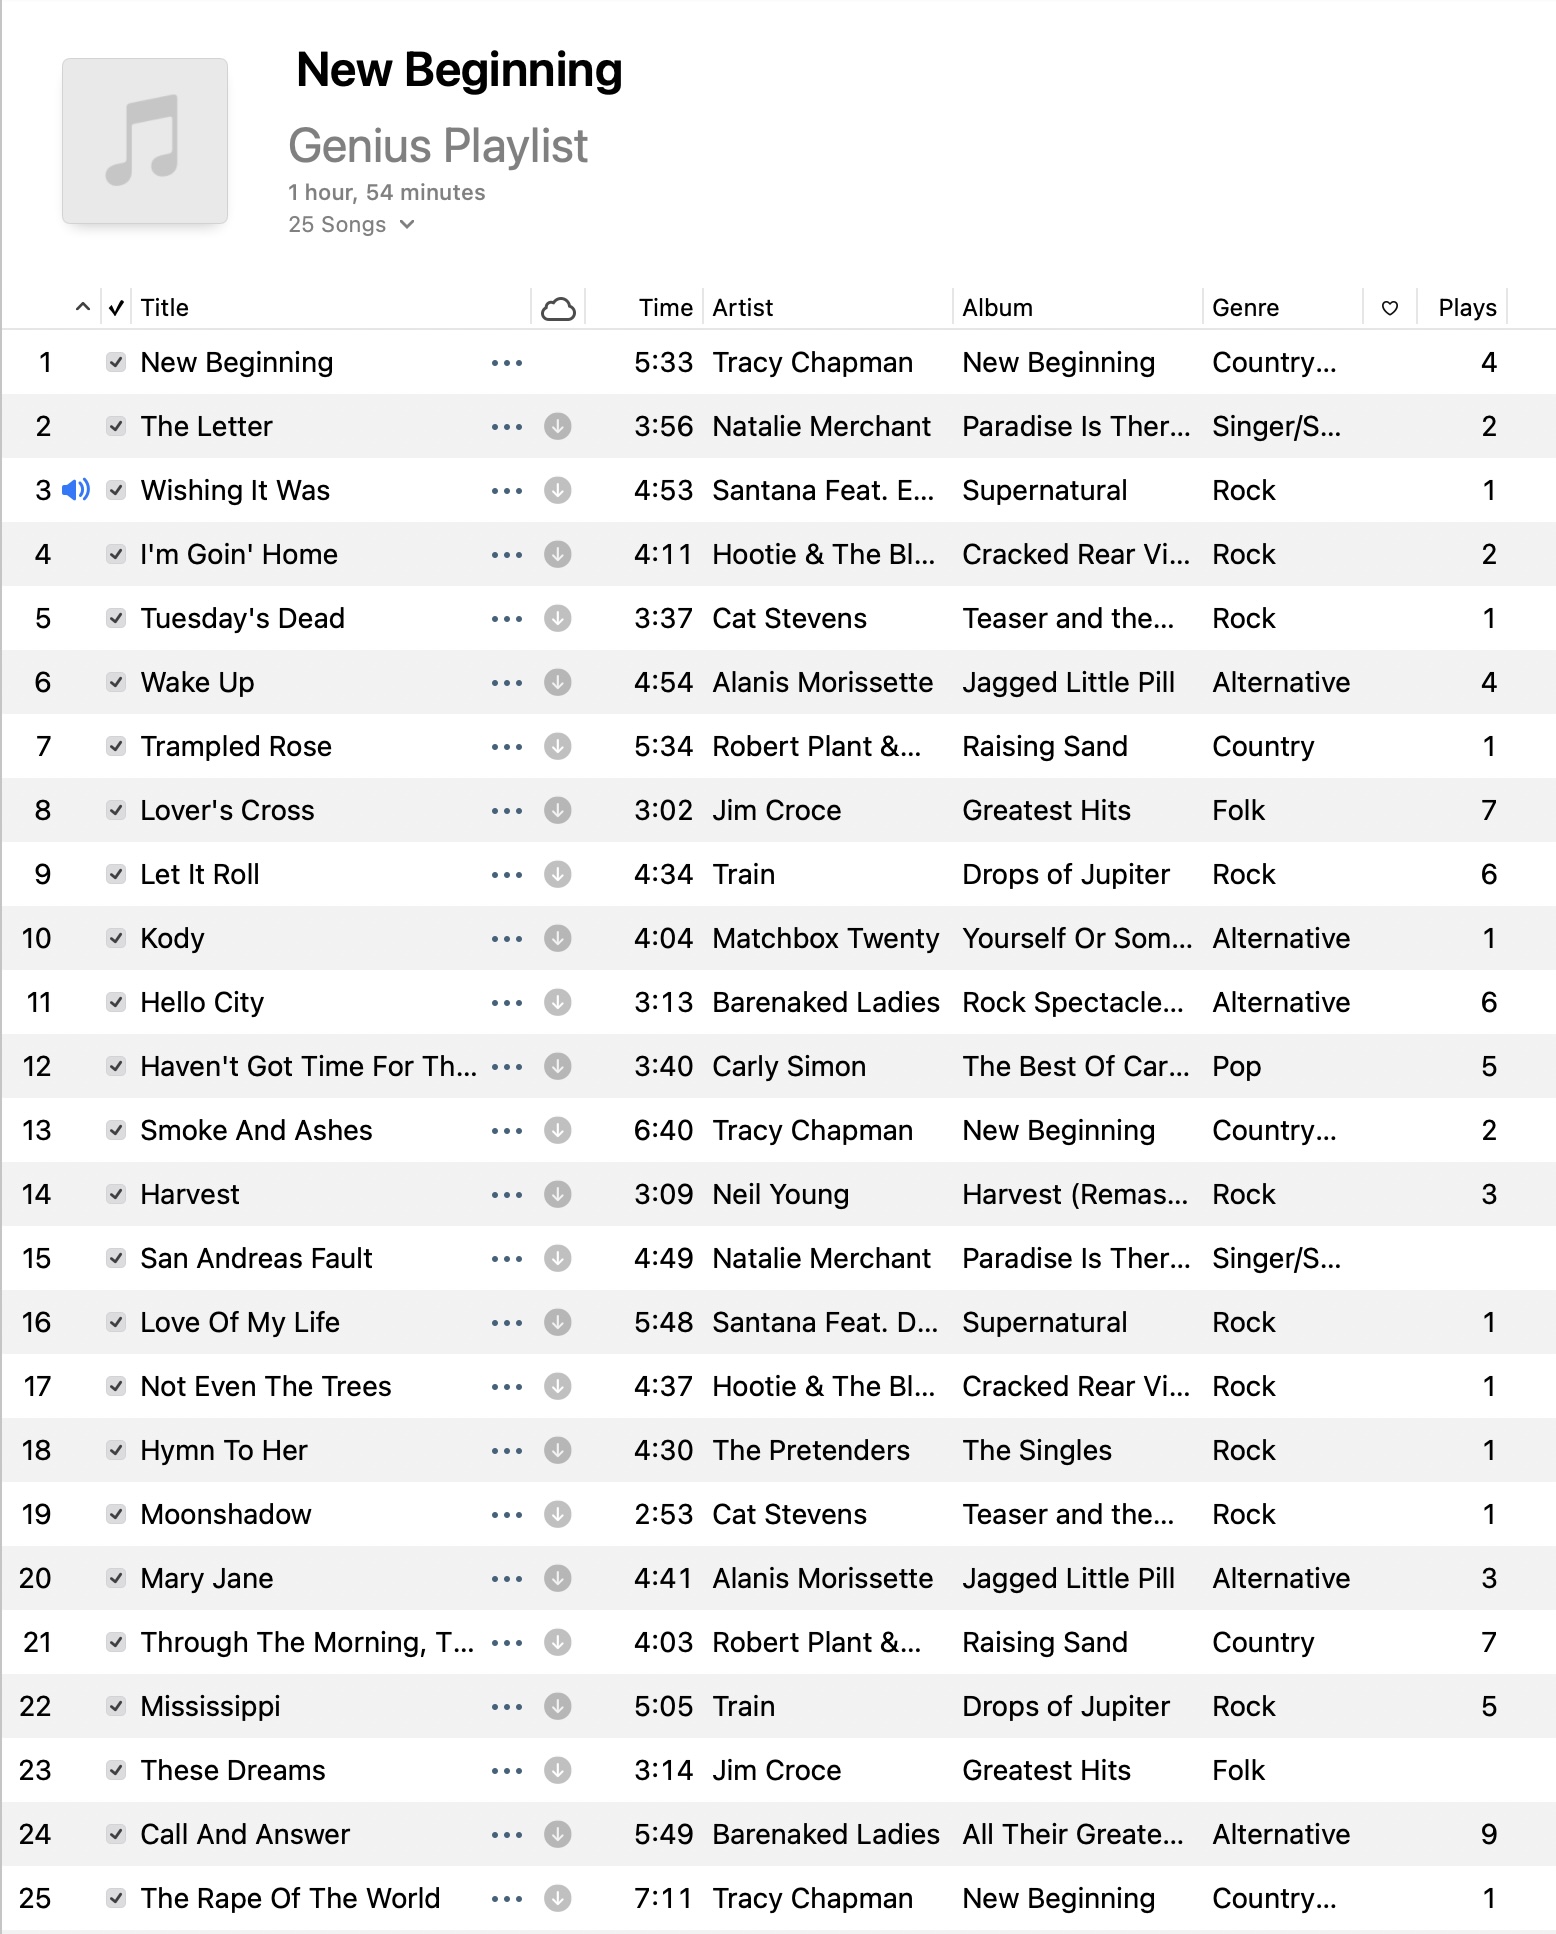Click the artist cell Matchbox Twenty
1556x1934 pixels.
(x=826, y=938)
